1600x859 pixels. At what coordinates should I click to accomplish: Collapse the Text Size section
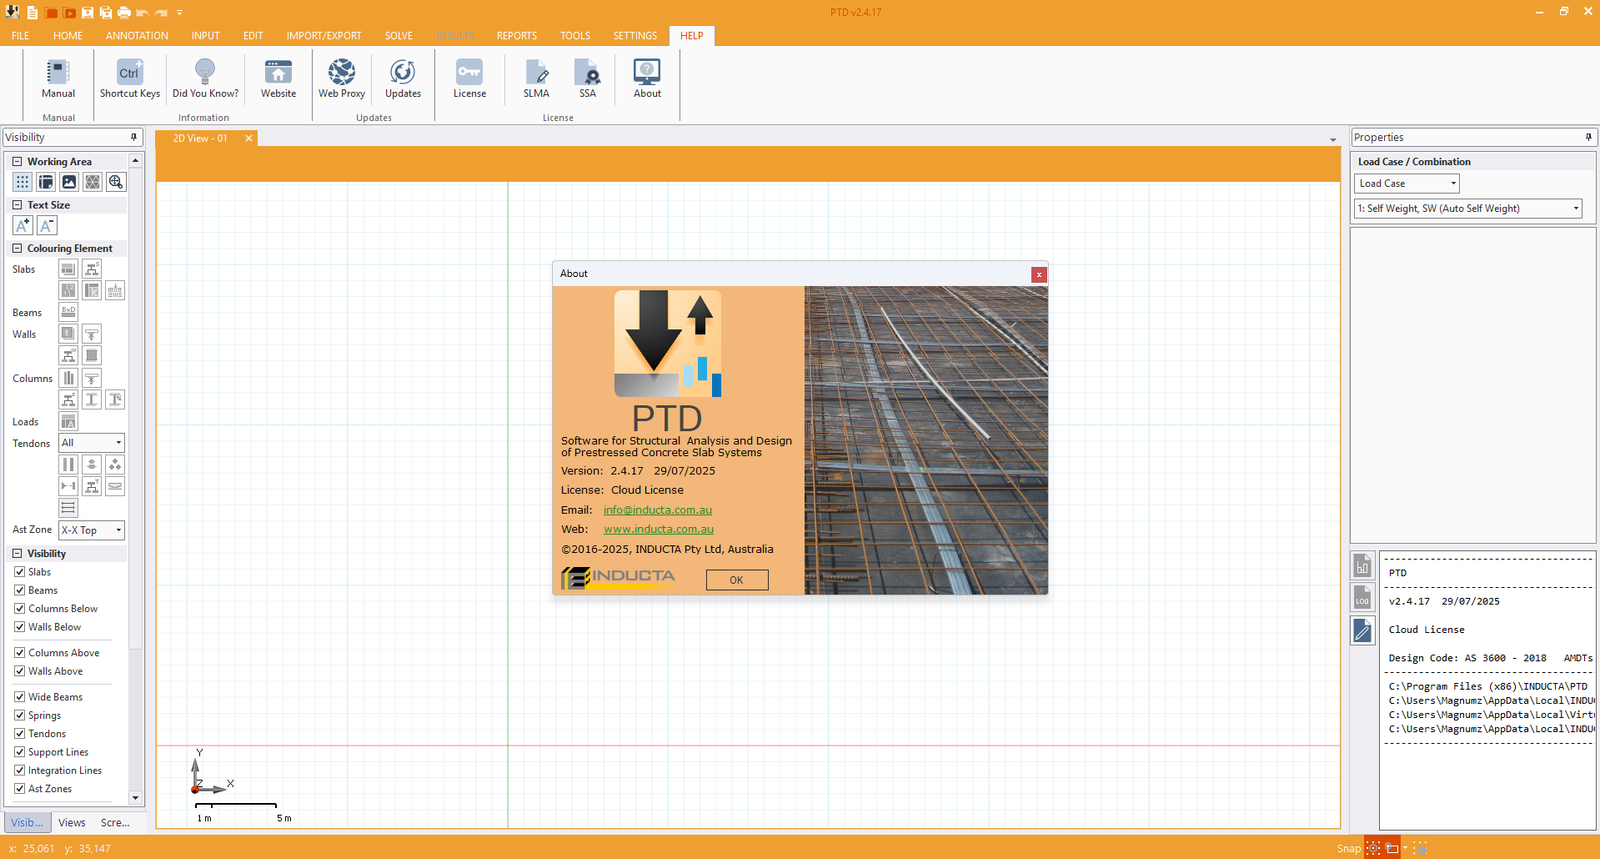click(x=17, y=205)
